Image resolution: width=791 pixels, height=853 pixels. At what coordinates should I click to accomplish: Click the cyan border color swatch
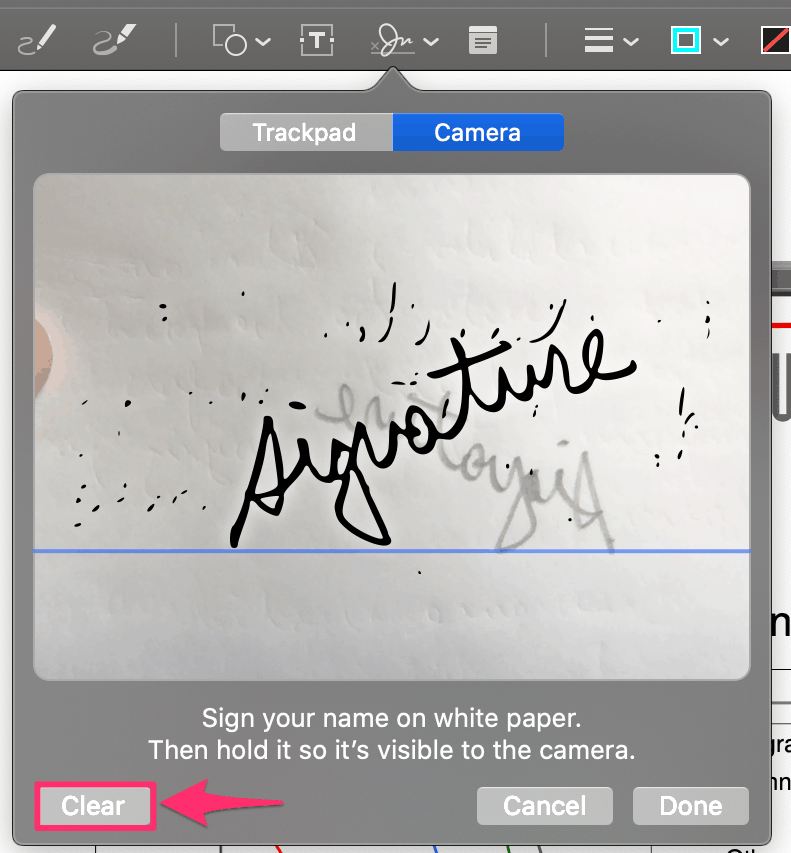point(685,40)
